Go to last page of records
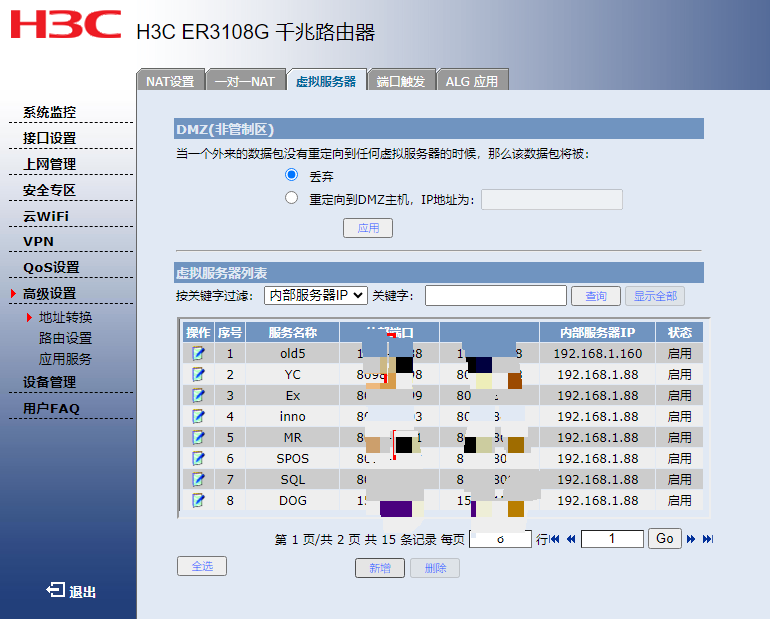This screenshot has height=619, width=770. click(x=708, y=539)
